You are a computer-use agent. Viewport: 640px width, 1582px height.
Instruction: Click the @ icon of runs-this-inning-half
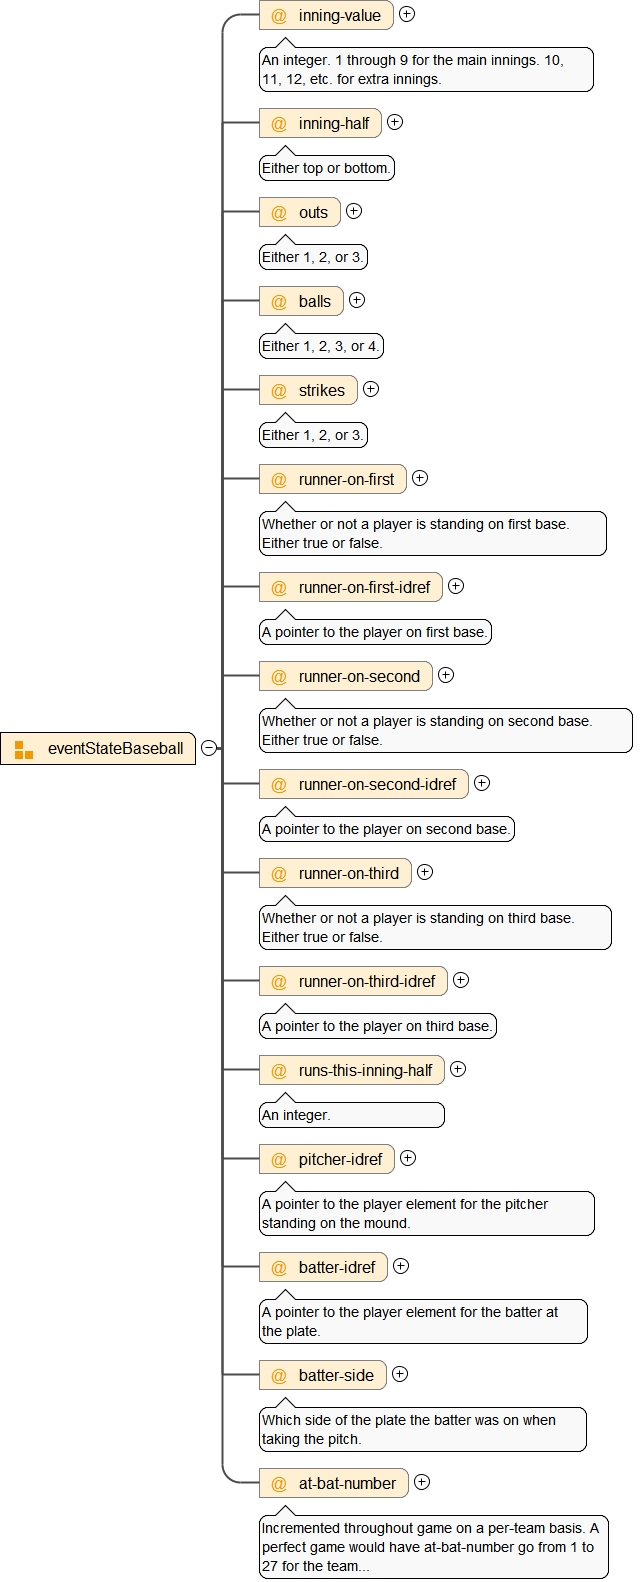[x=279, y=1070]
